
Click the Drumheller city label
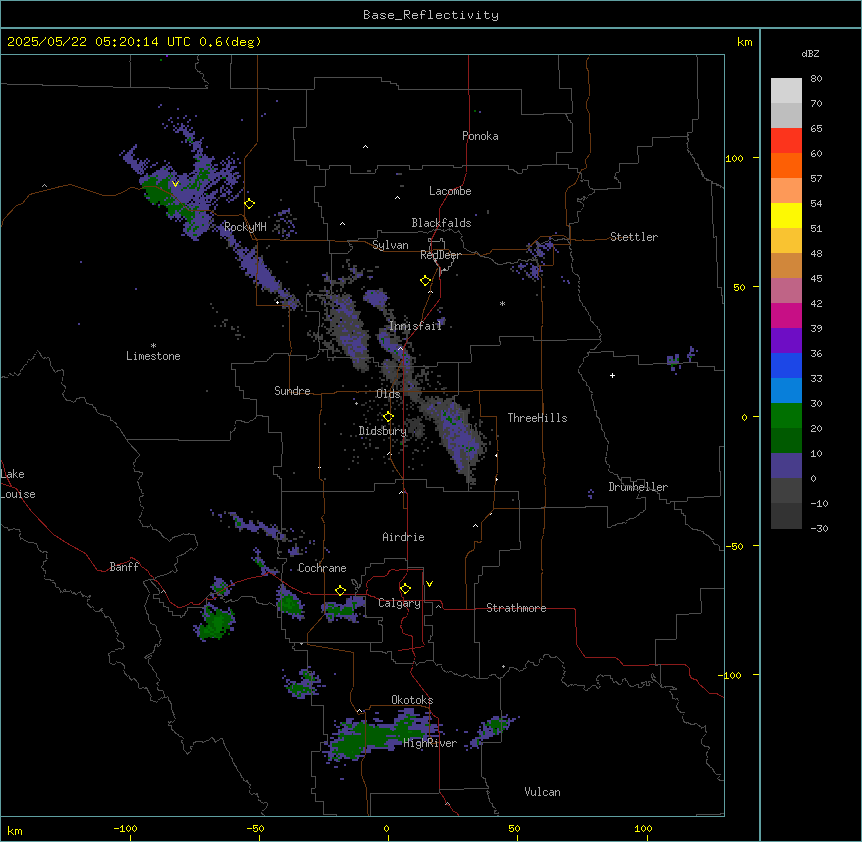point(638,487)
